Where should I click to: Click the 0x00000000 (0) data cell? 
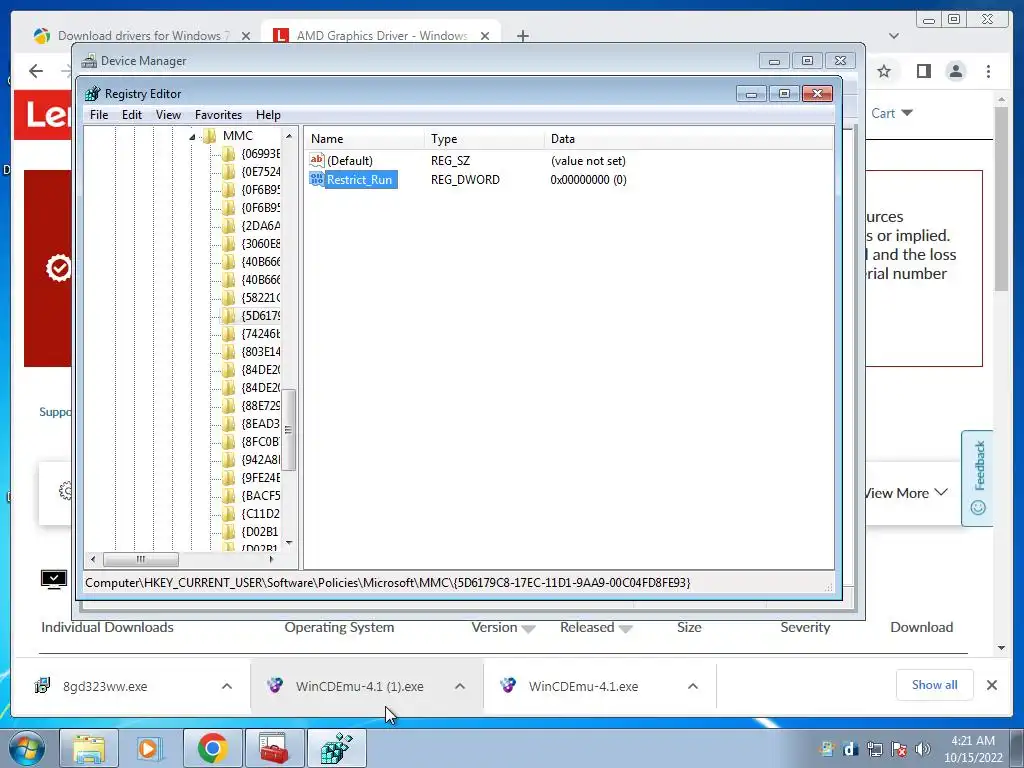[588, 180]
